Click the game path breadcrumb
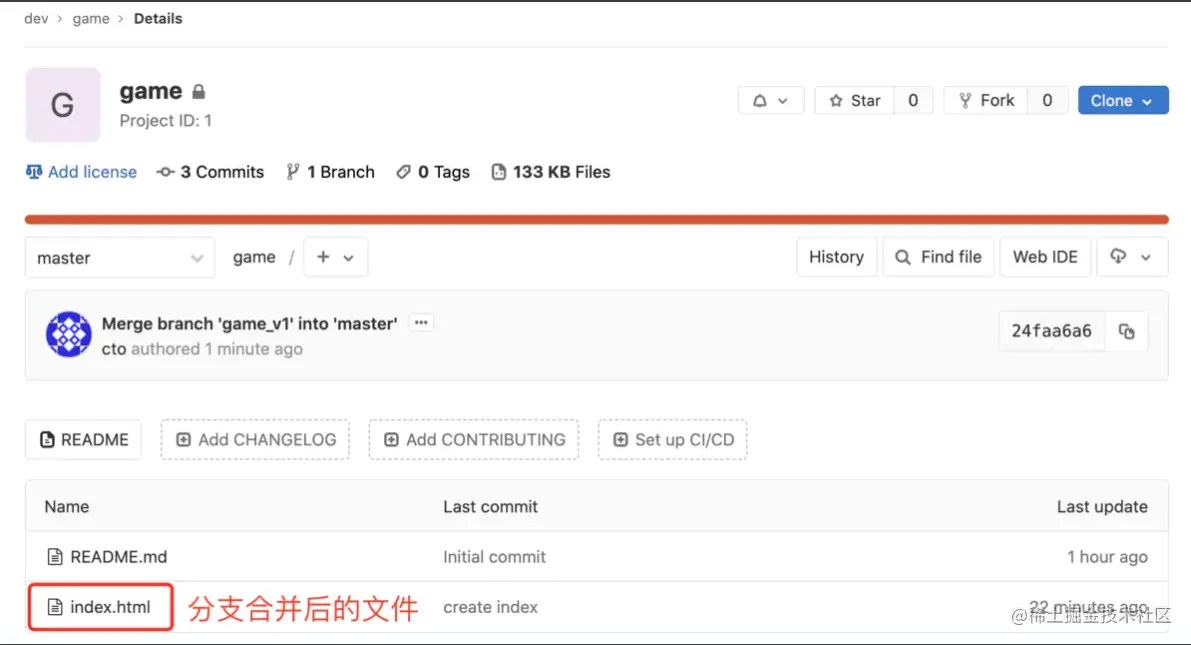Screen dimensions: 1191x645 tap(254, 257)
